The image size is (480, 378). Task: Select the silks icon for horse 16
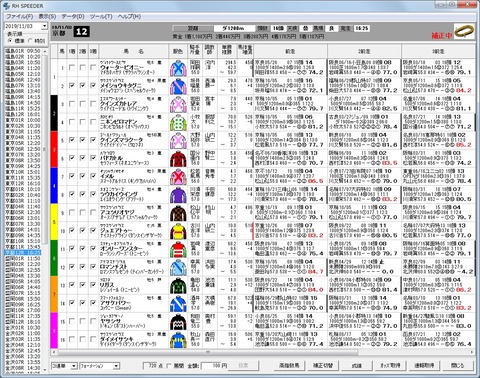178,340
